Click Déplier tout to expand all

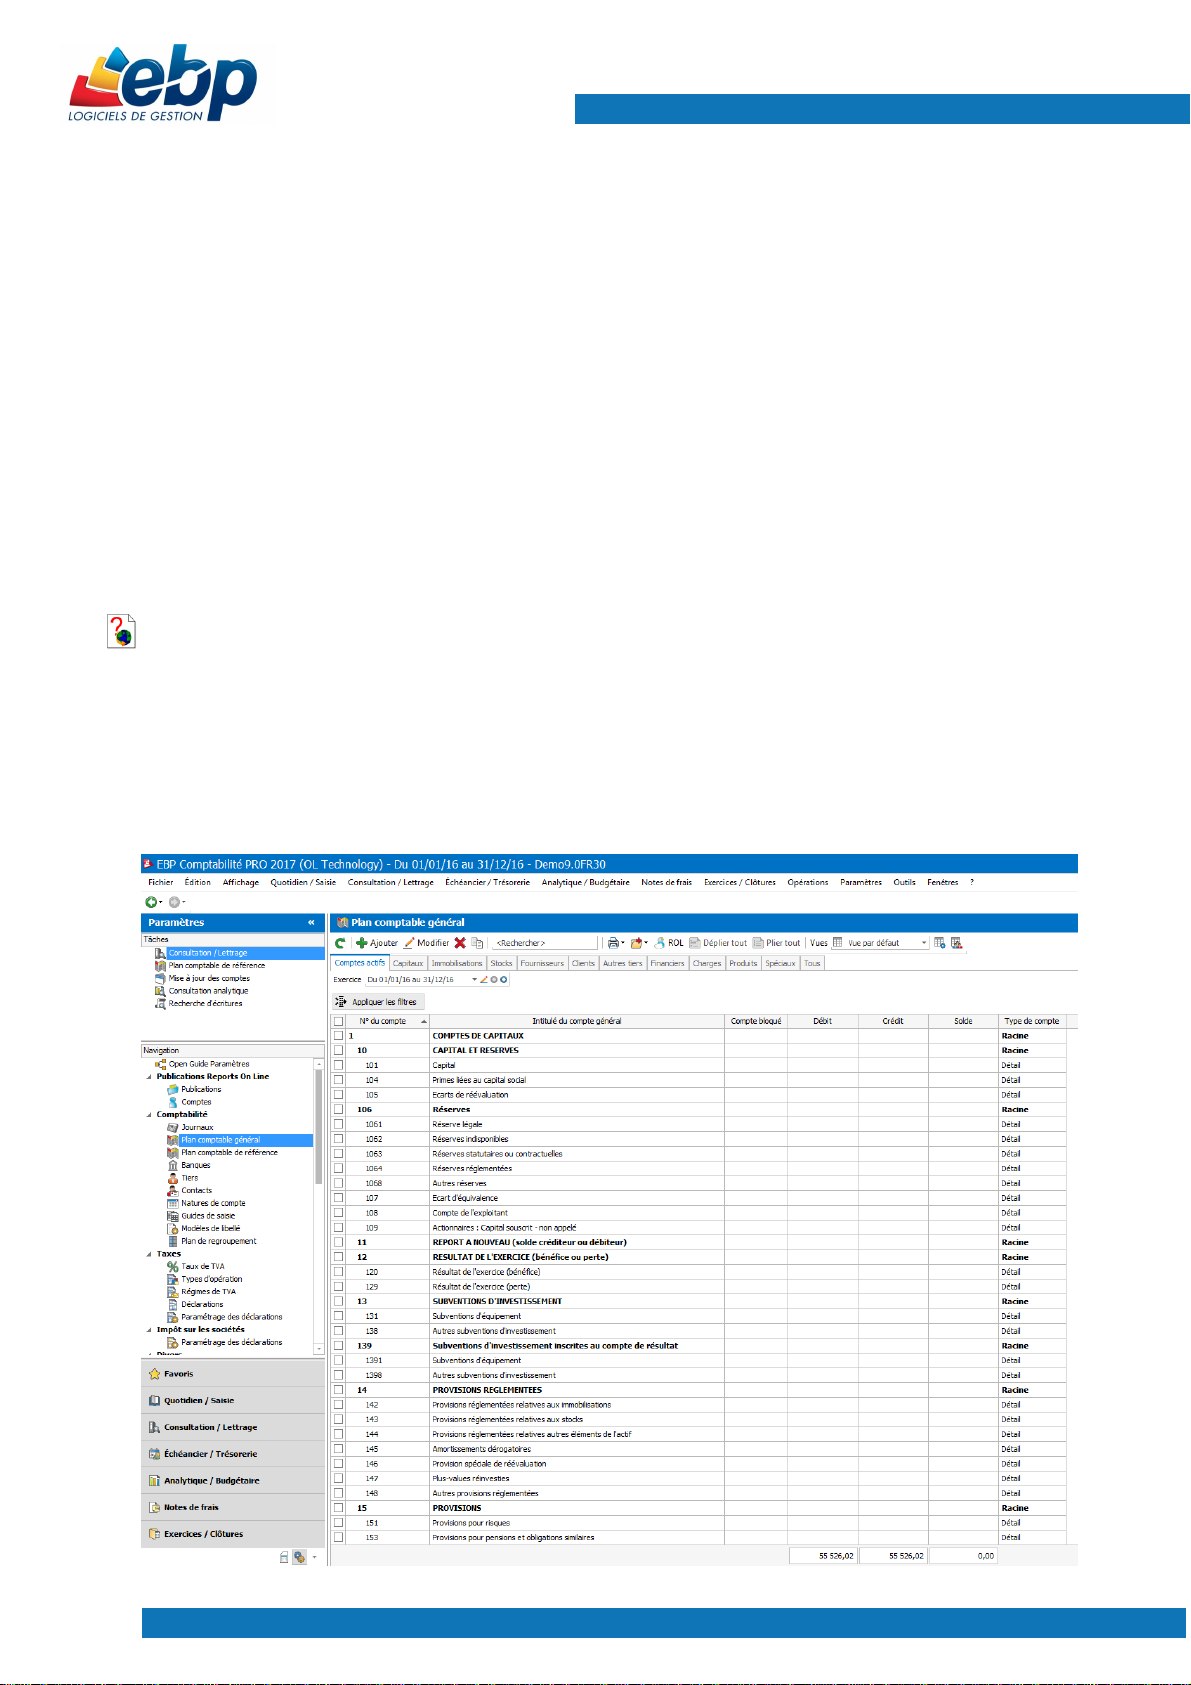pyautogui.click(x=718, y=943)
